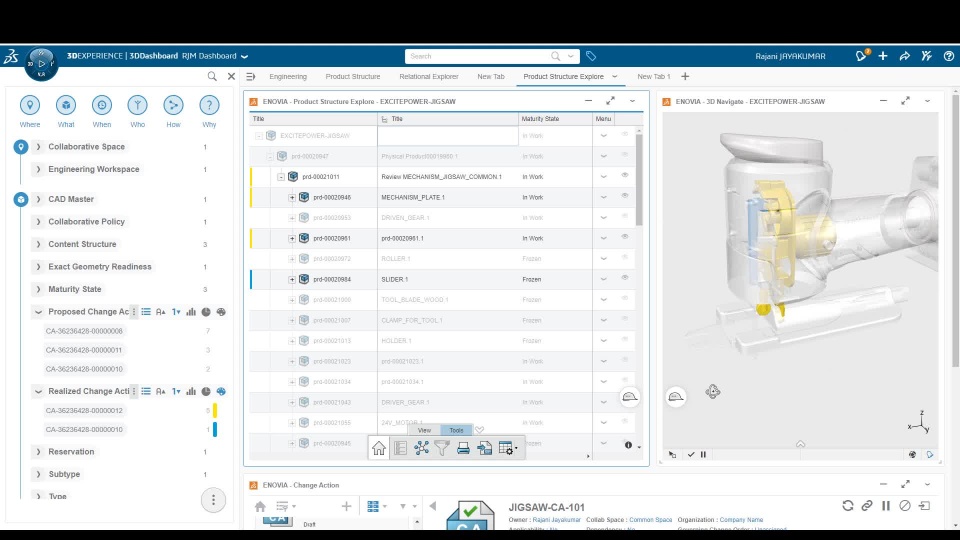Collapse the Proposed Change Action section
The height and width of the screenshot is (540, 960).
tap(39, 312)
